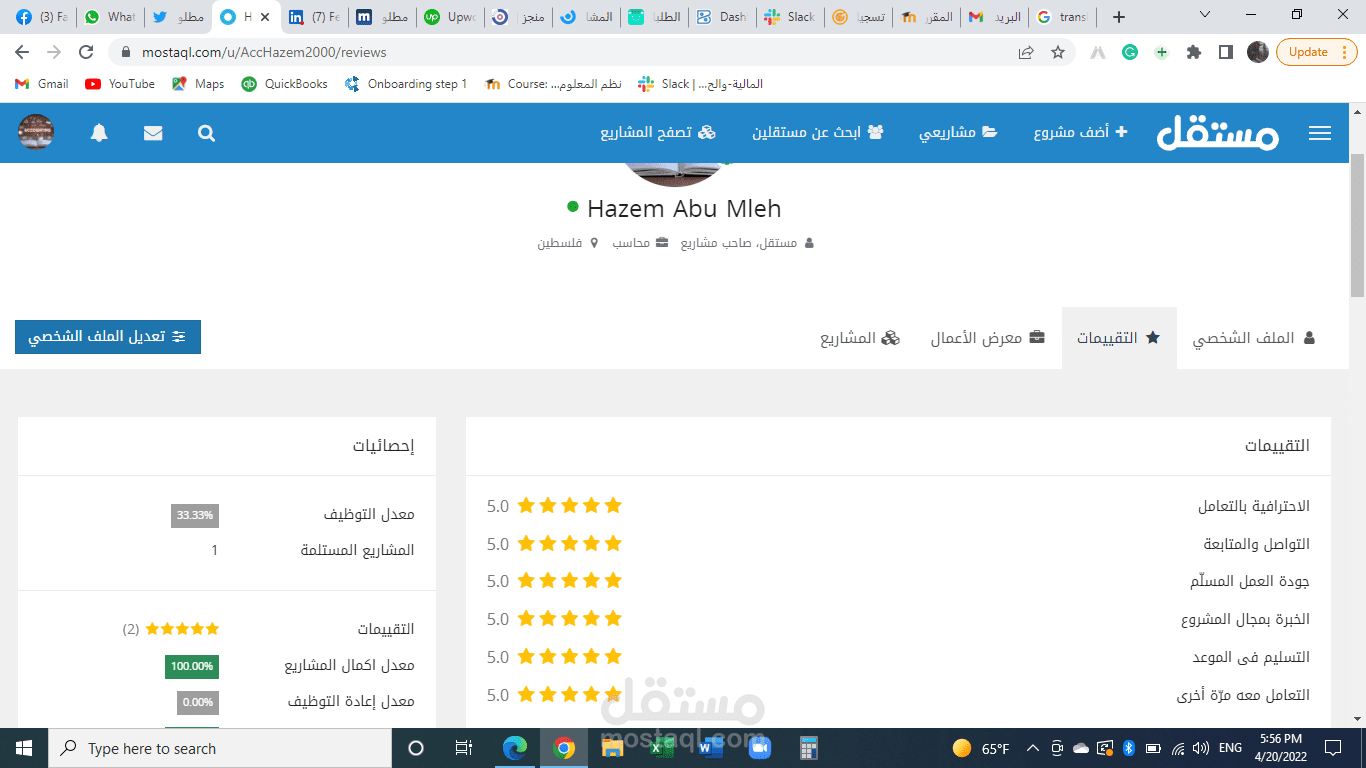The width and height of the screenshot is (1366, 768).
Task: Click the 33.33% hiring rate badge
Action: [195, 515]
